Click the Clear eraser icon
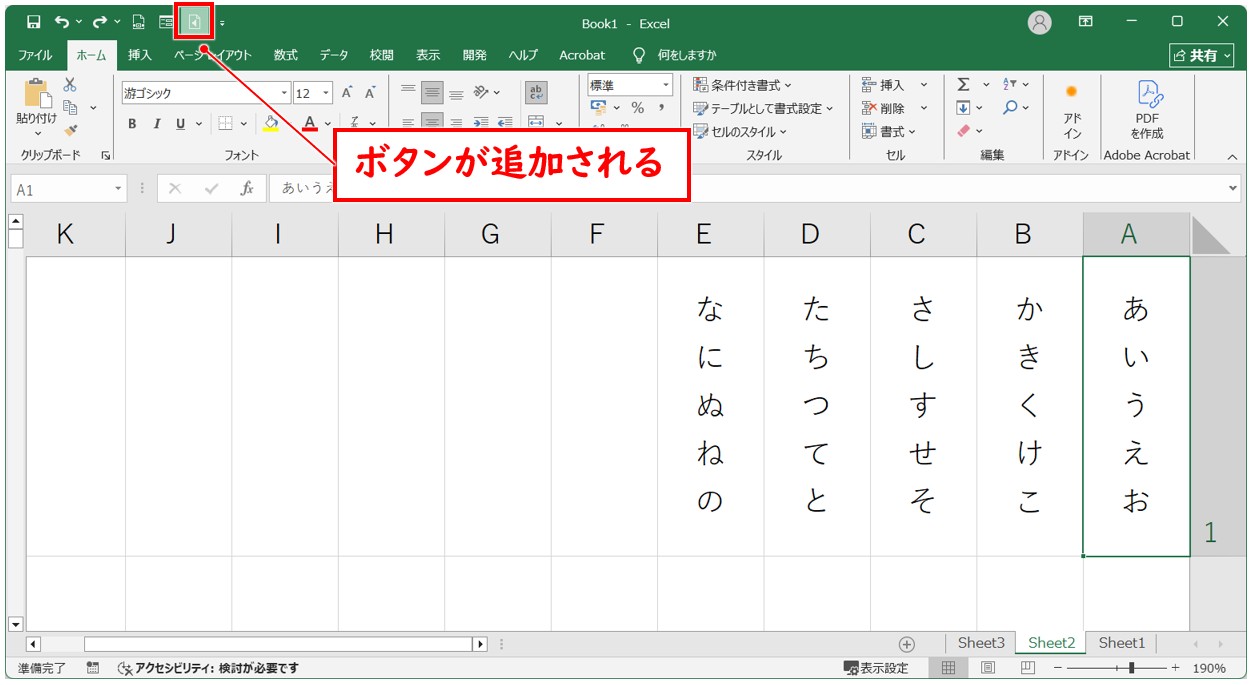The image size is (1254, 685). point(964,131)
